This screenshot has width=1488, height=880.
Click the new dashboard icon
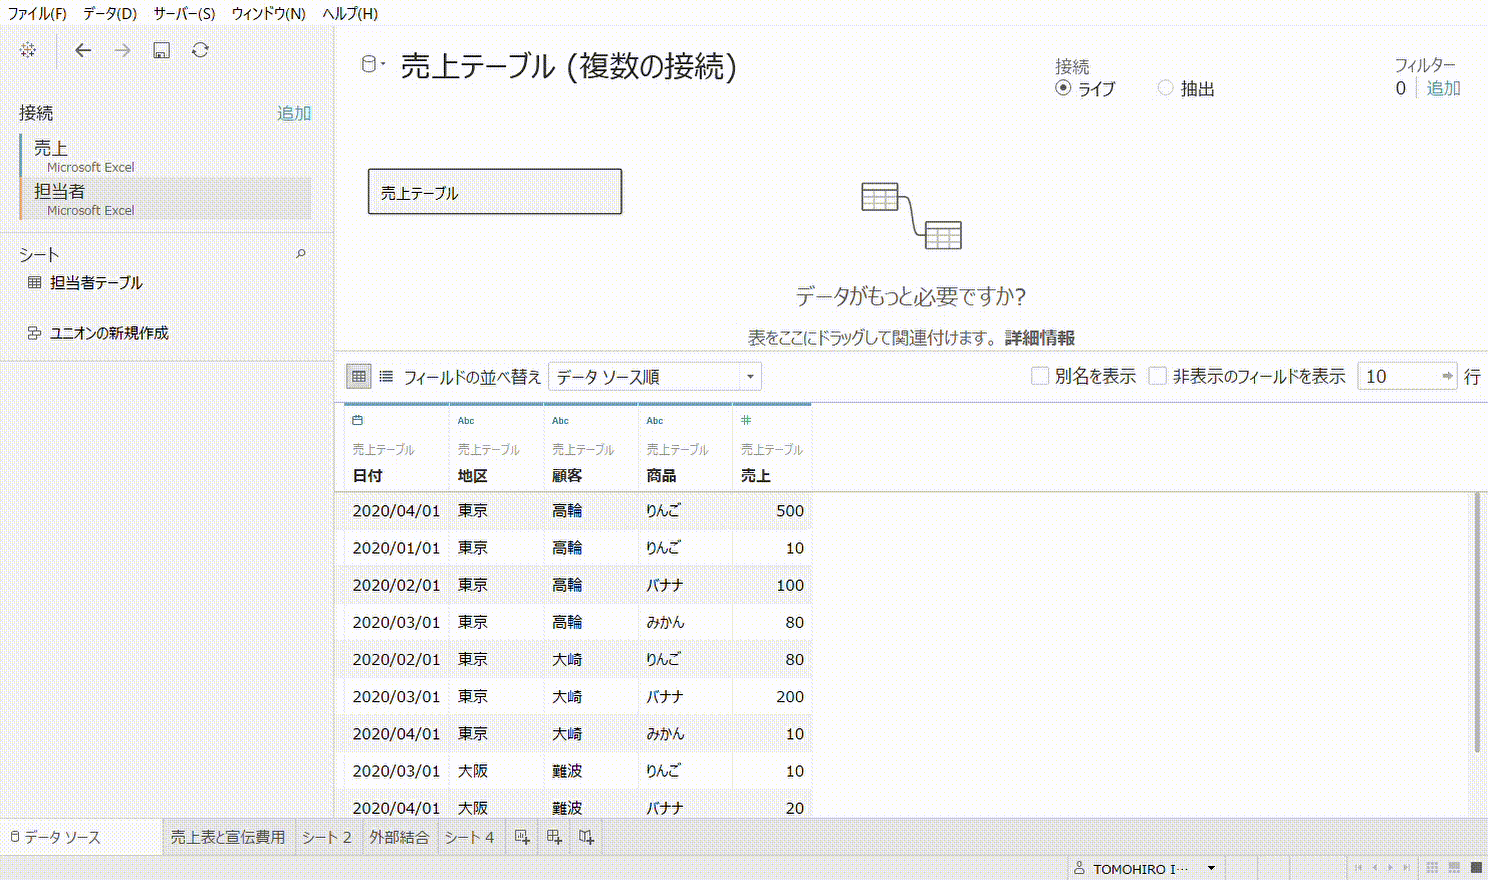[x=554, y=837]
